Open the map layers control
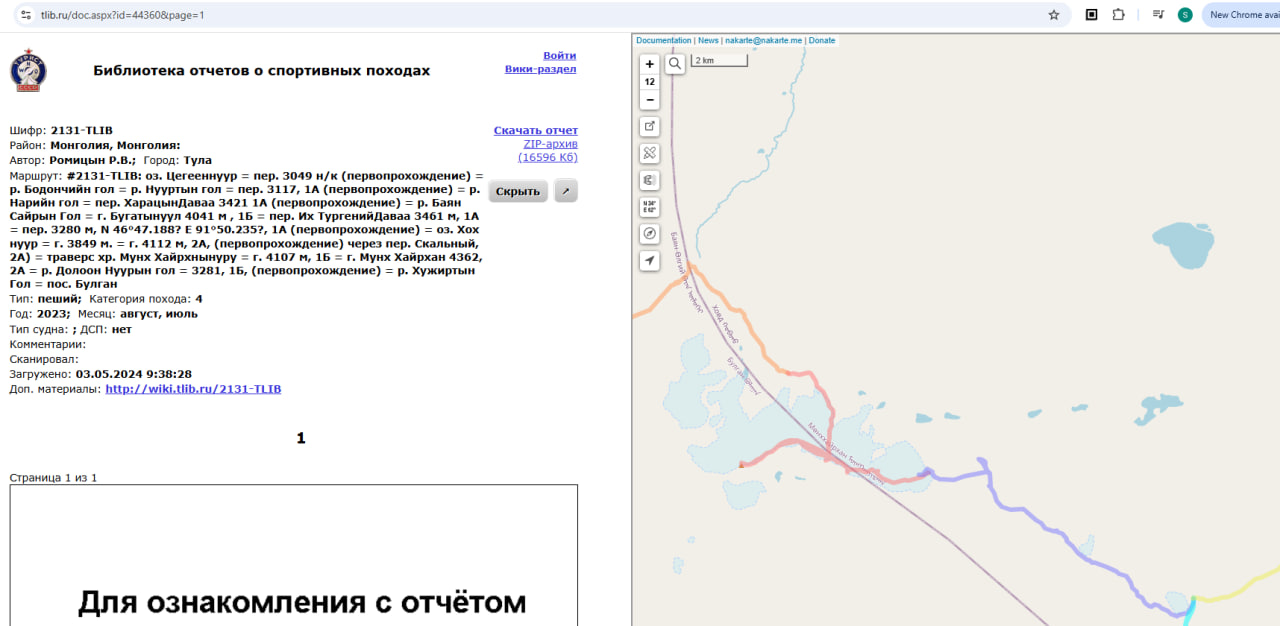This screenshot has width=1280, height=626. point(650,180)
